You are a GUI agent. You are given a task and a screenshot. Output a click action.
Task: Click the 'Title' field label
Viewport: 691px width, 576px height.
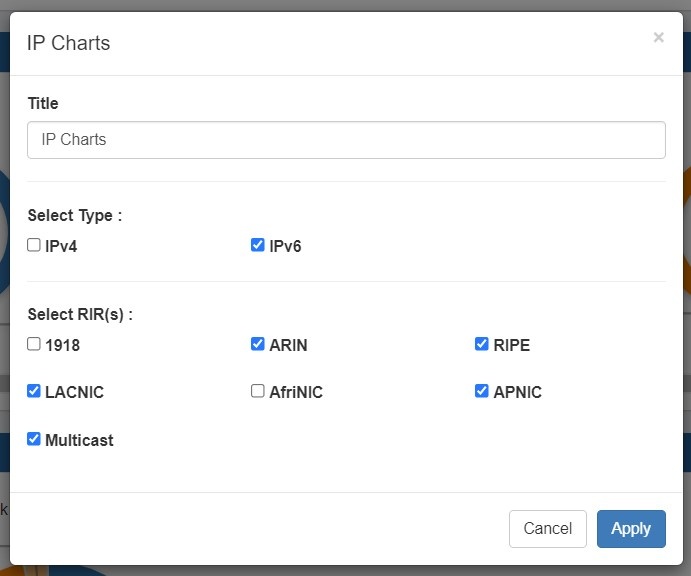click(x=43, y=104)
